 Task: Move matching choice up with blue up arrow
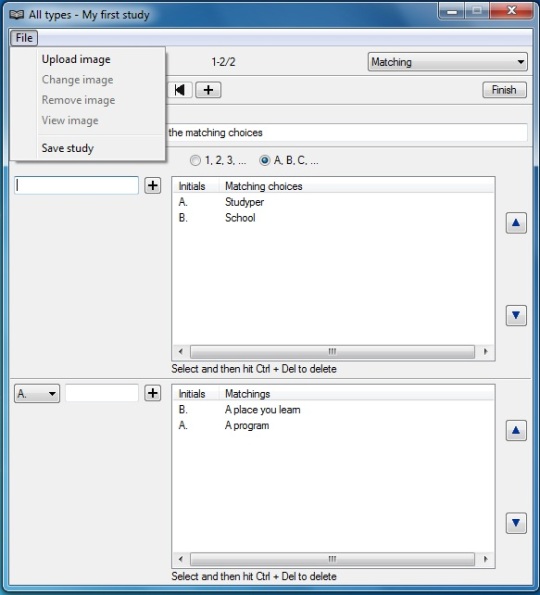tap(516, 223)
